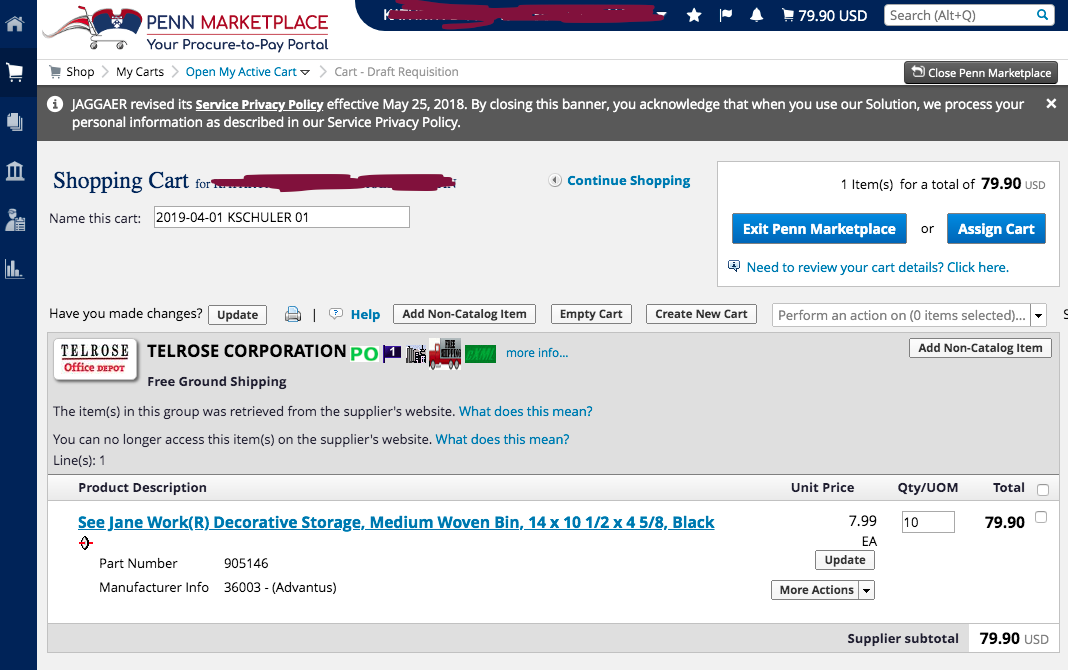Open the Notifications bell icon

click(756, 15)
